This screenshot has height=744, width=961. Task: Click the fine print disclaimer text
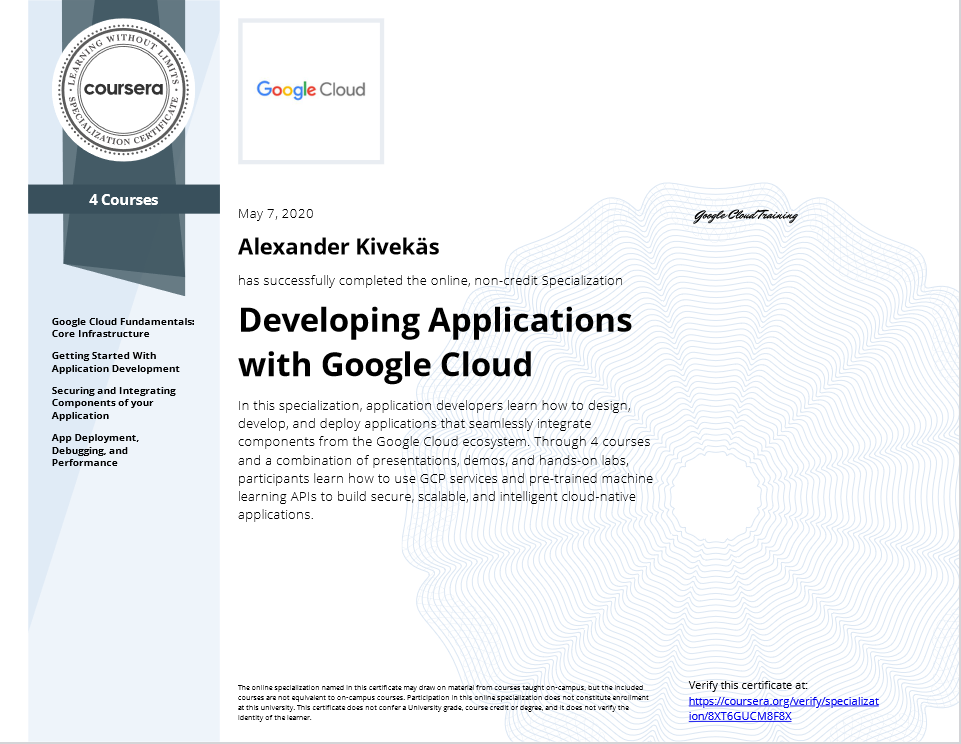(x=443, y=702)
